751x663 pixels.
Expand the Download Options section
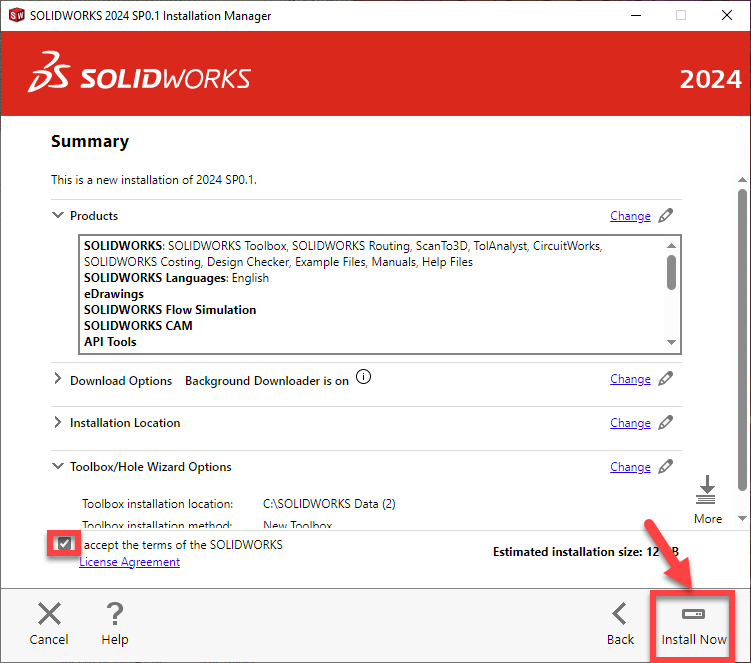click(57, 380)
